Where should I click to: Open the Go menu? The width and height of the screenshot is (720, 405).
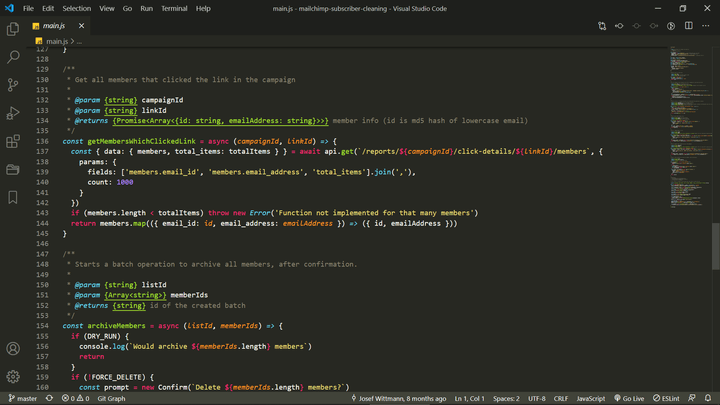point(127,8)
